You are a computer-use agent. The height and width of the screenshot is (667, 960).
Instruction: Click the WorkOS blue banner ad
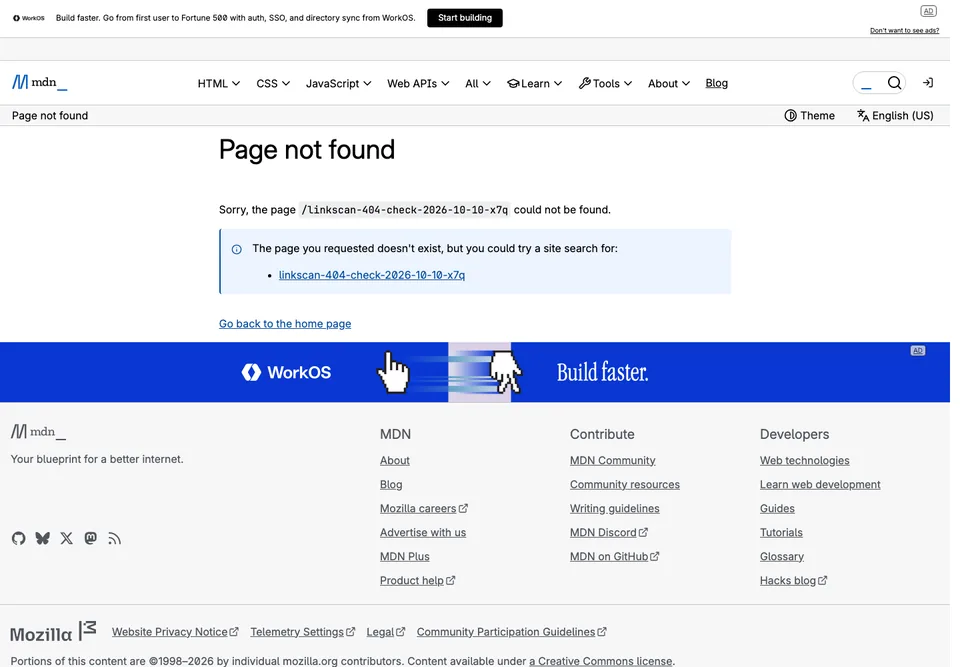(474, 372)
